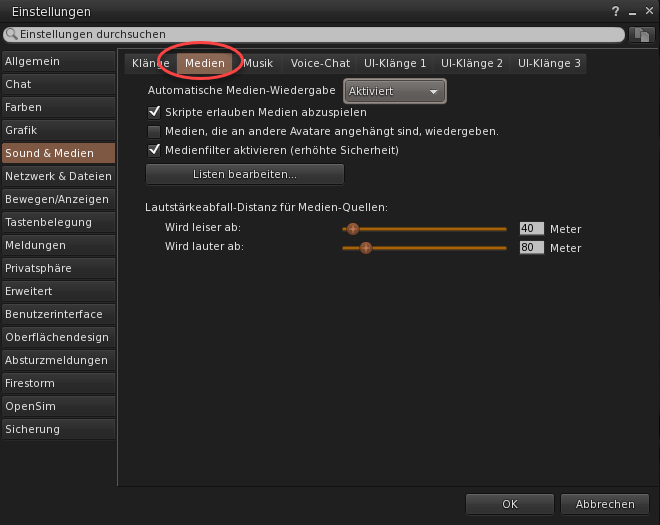Click the copy icon beside the search field
This screenshot has width=660, height=525.
642,34
